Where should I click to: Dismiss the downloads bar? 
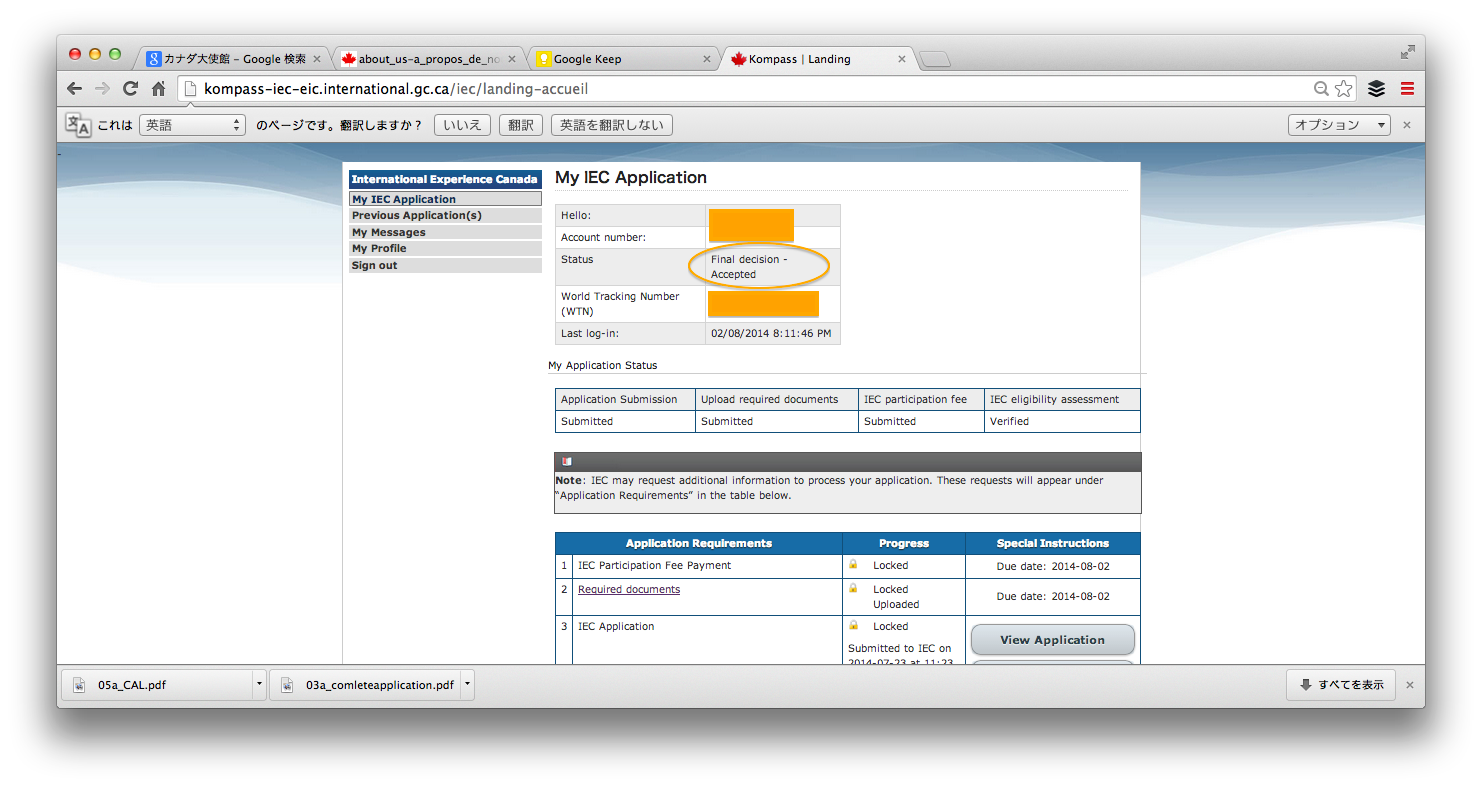(x=1410, y=685)
